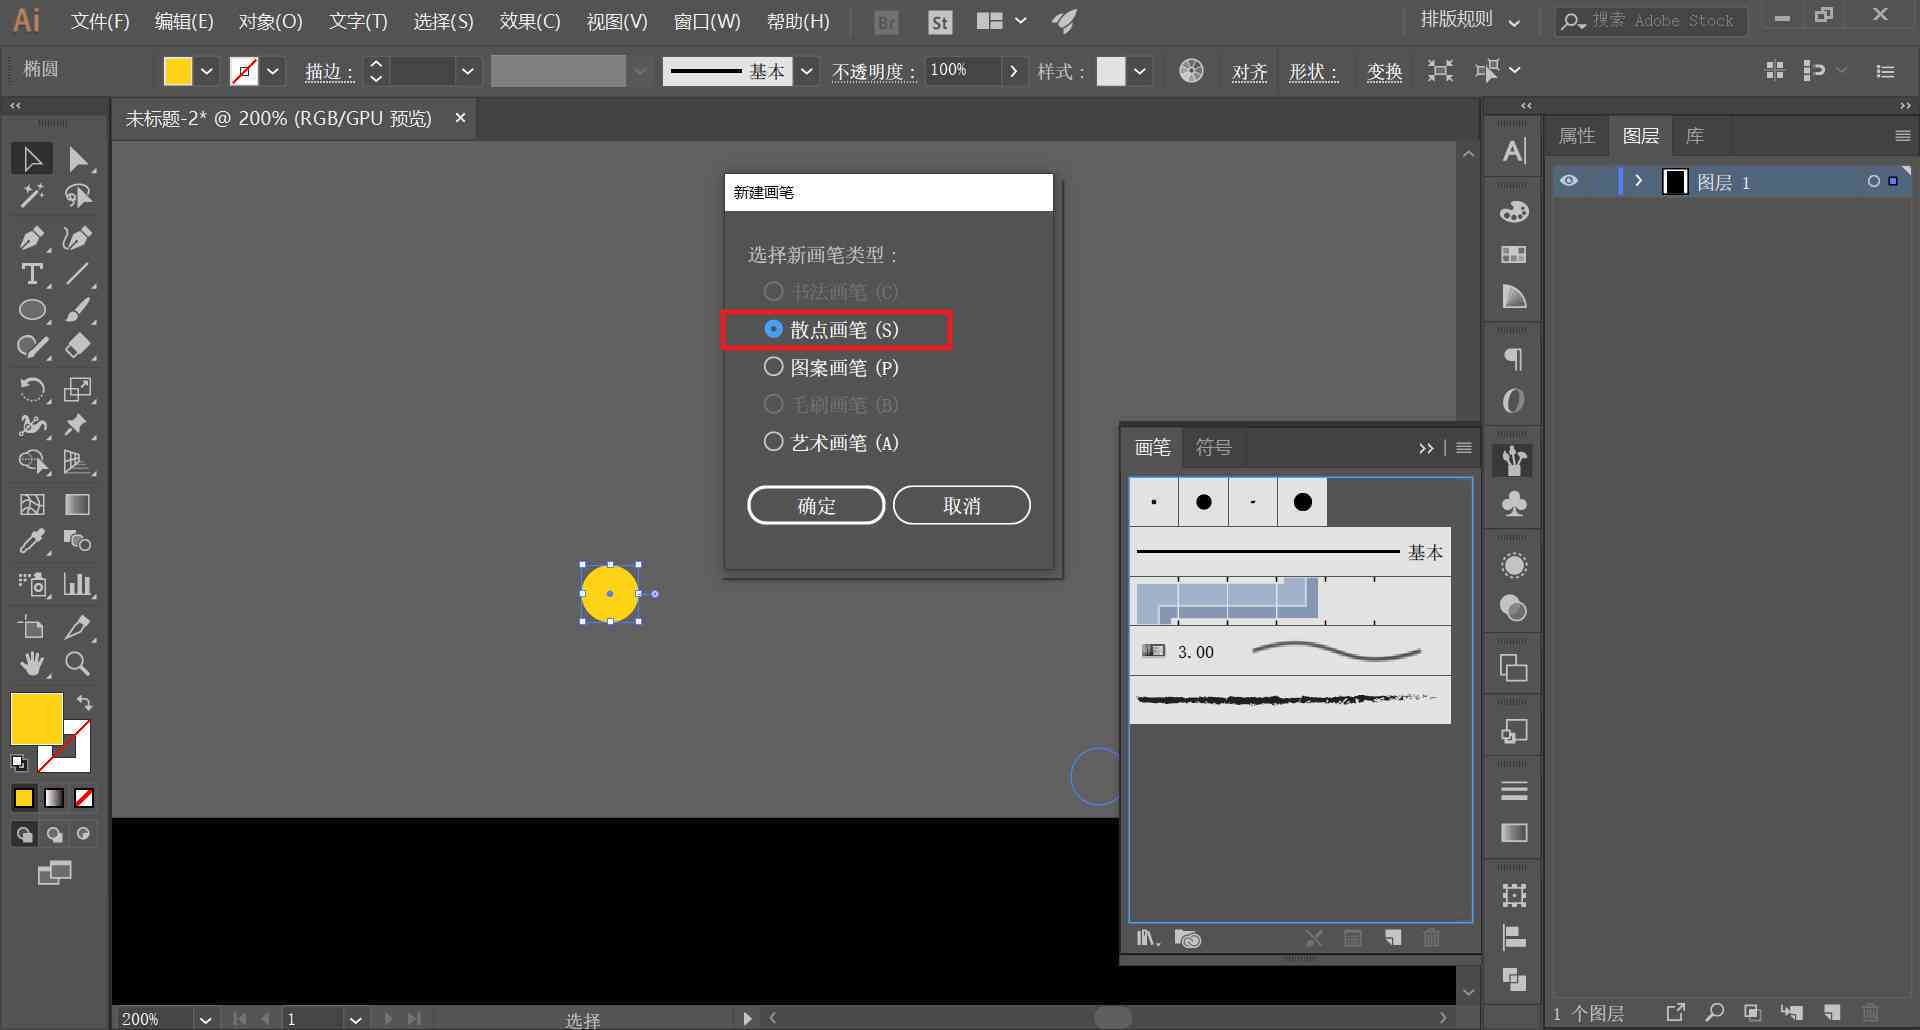Click 变换 link in control bar

(x=1384, y=72)
